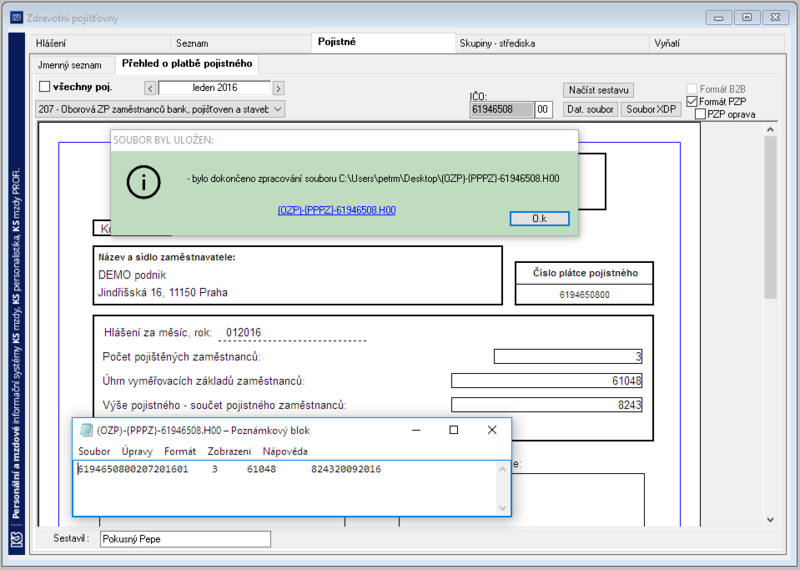Image resolution: width=800 pixels, height=570 pixels.
Task: Select Přehled o platbě pojistného subtab
Action: [x=187, y=64]
